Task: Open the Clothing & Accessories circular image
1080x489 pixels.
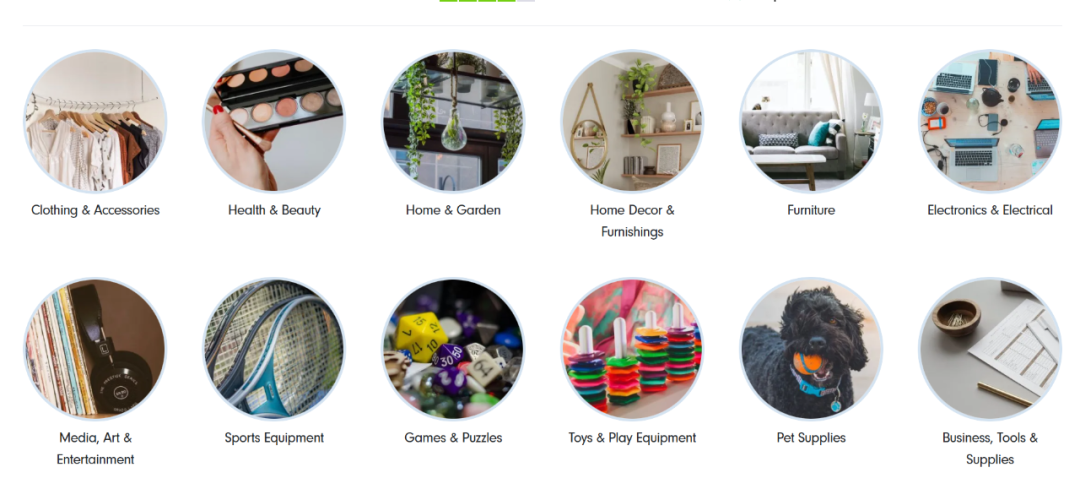Action: [95, 121]
